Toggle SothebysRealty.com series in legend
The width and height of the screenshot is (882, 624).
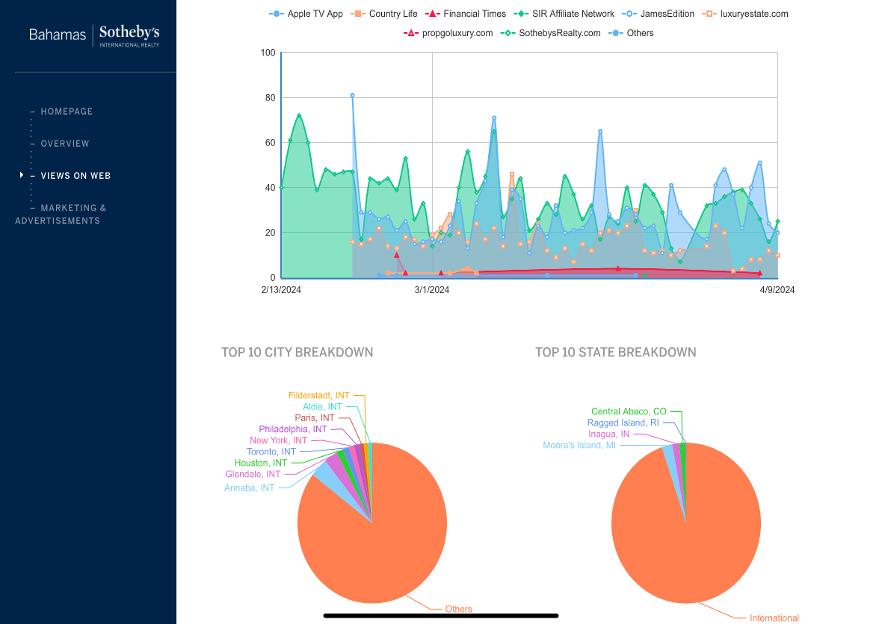pos(550,33)
